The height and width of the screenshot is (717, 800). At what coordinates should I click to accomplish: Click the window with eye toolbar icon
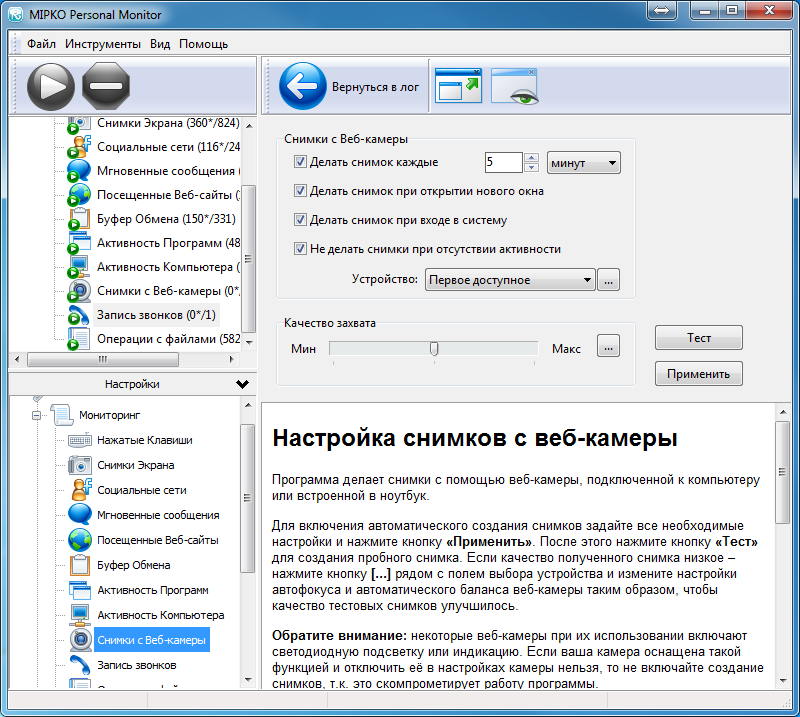pos(514,86)
